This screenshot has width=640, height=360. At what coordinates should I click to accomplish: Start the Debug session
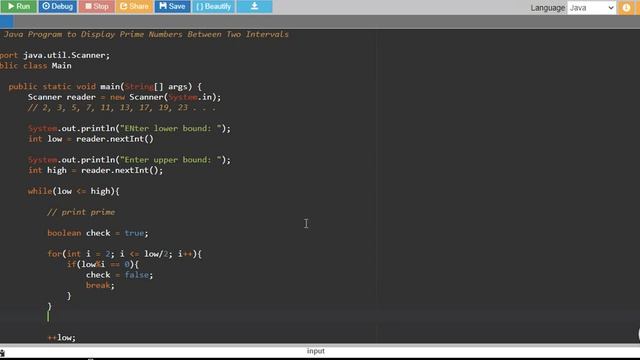coord(58,7)
